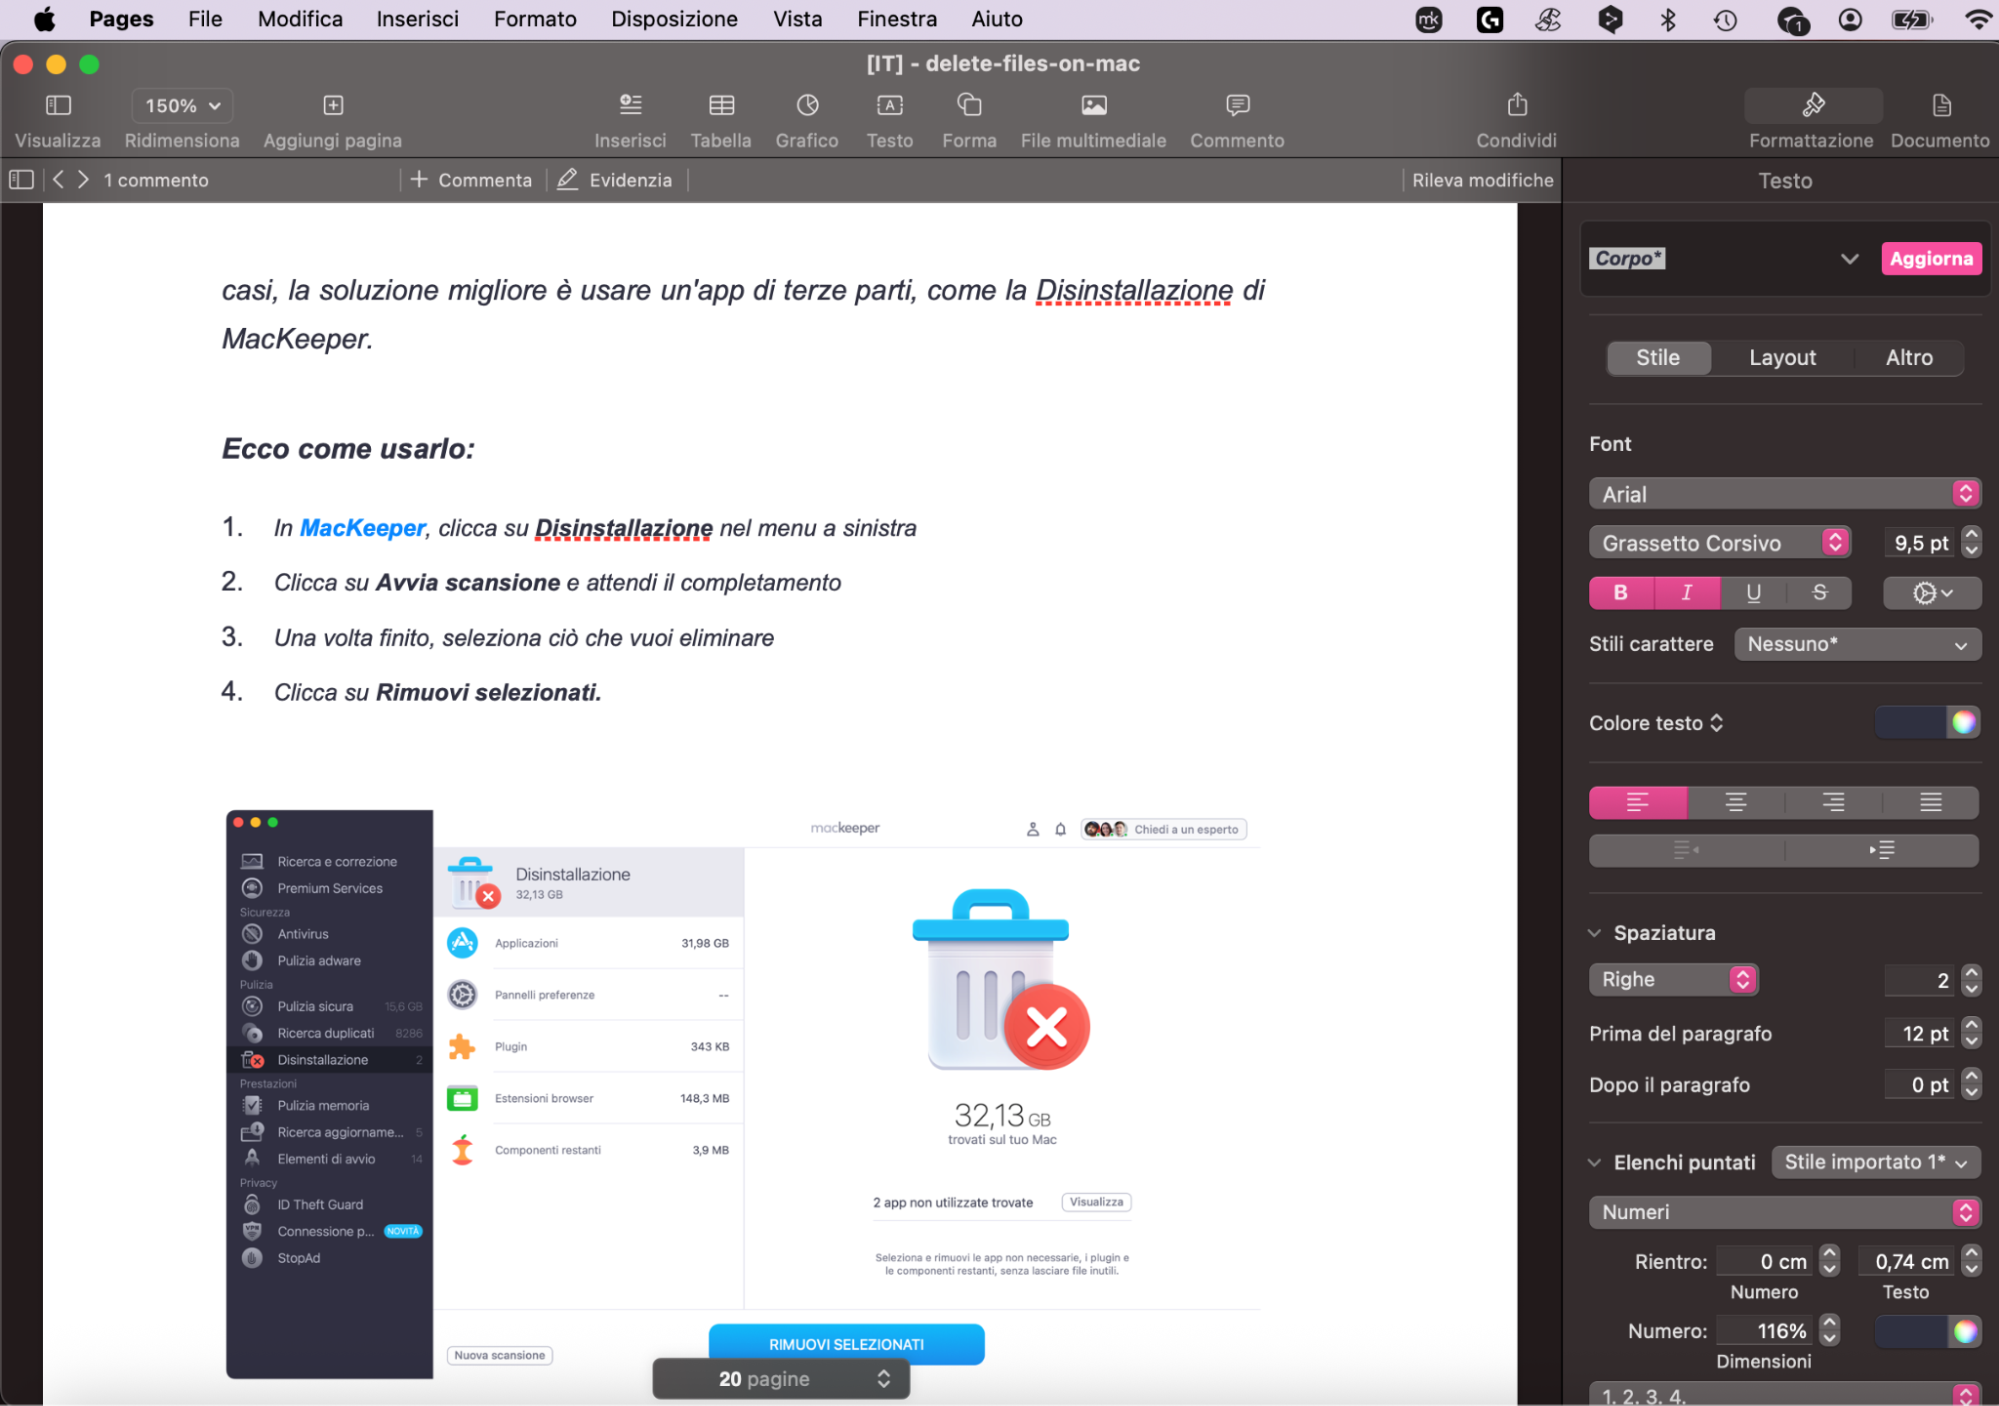Screen dimensions: 1999x1406
Task: Open the 20 pagine page selector
Action: click(x=781, y=1379)
